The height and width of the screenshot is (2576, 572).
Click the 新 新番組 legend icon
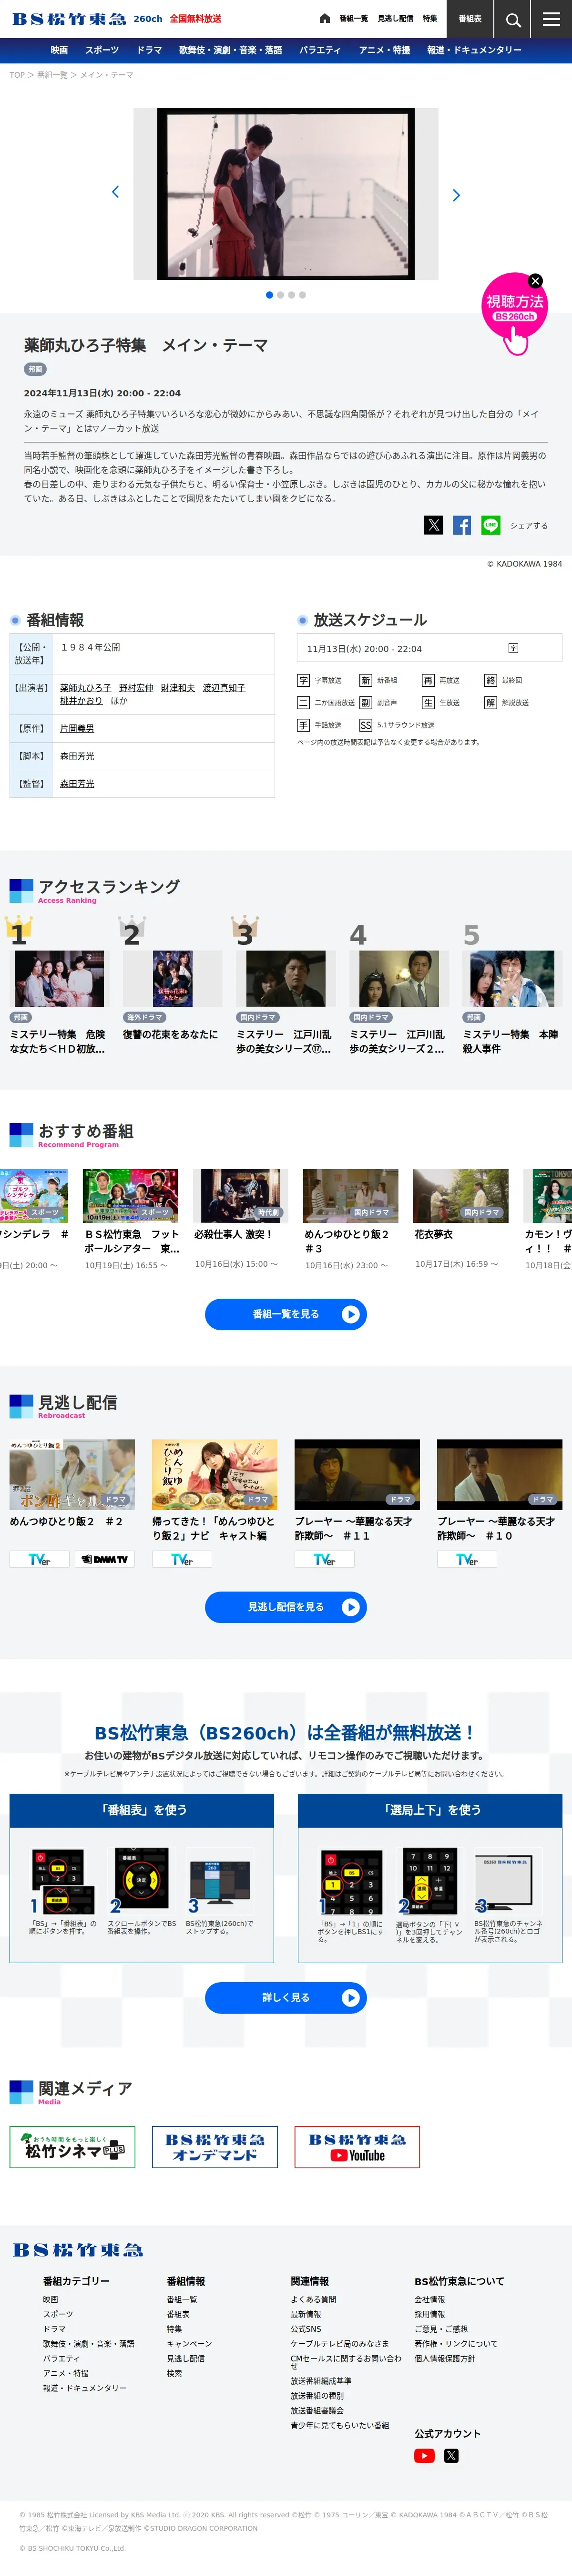tap(365, 680)
